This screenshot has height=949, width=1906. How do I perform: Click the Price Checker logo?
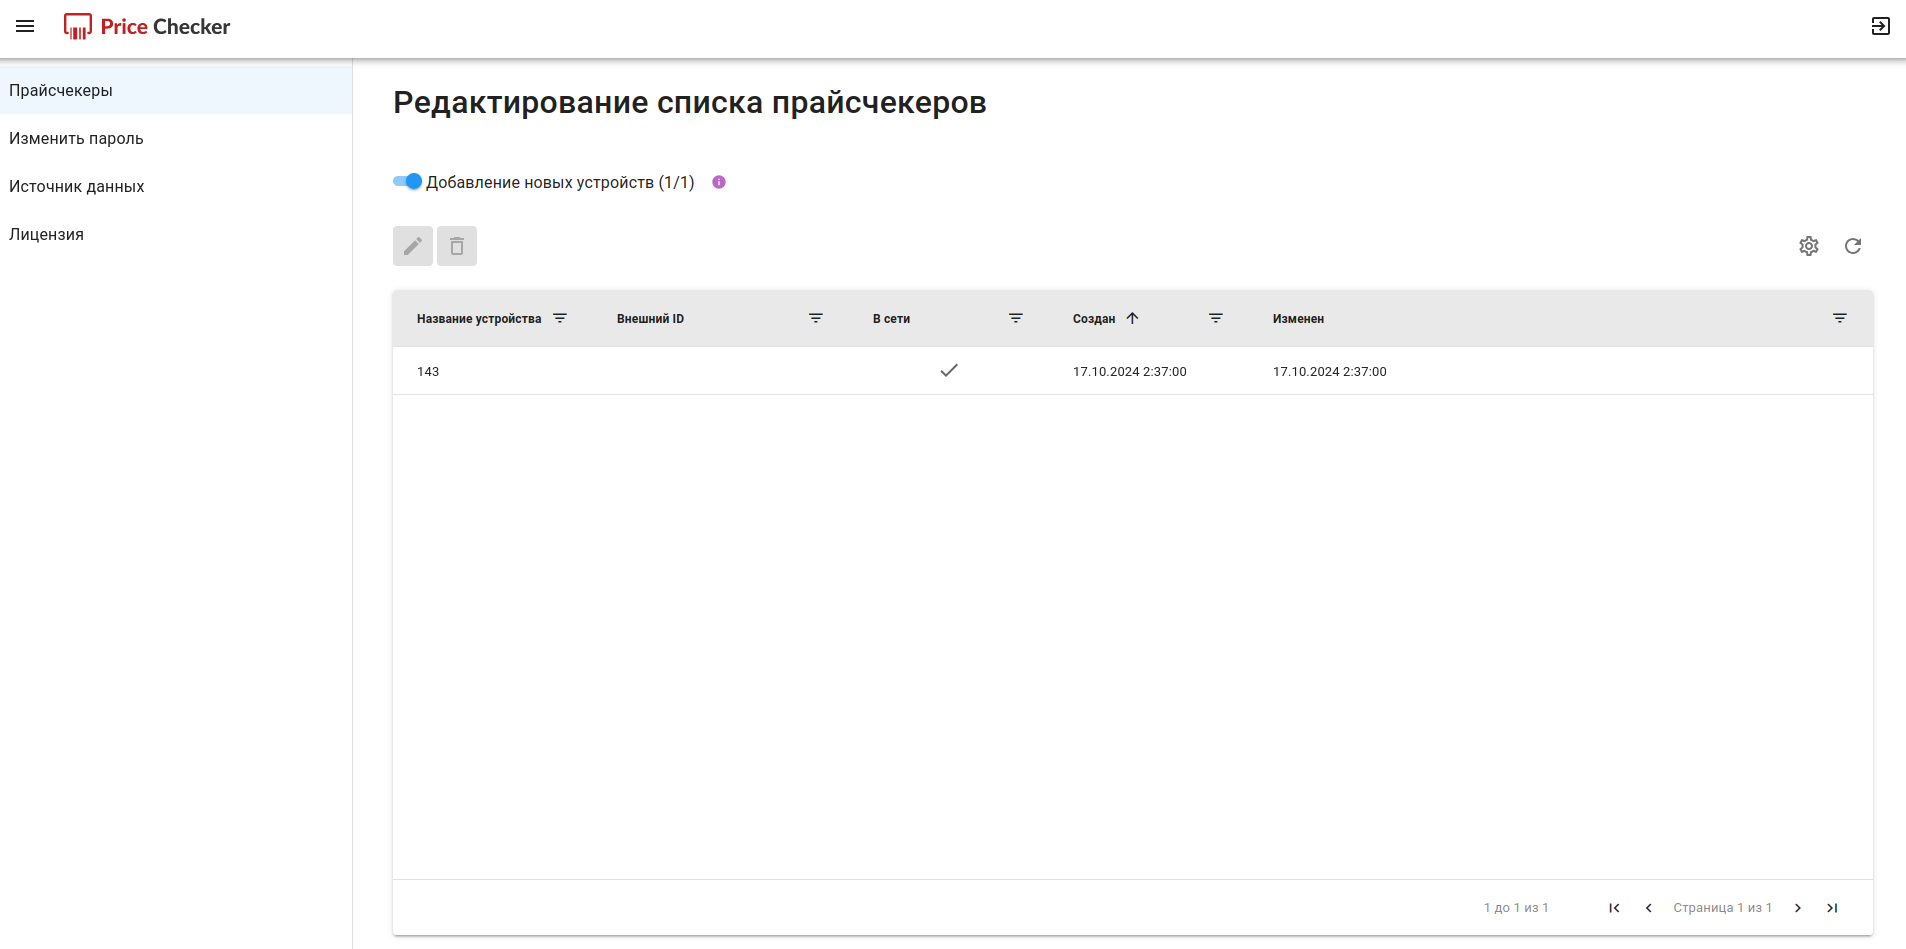(x=147, y=26)
